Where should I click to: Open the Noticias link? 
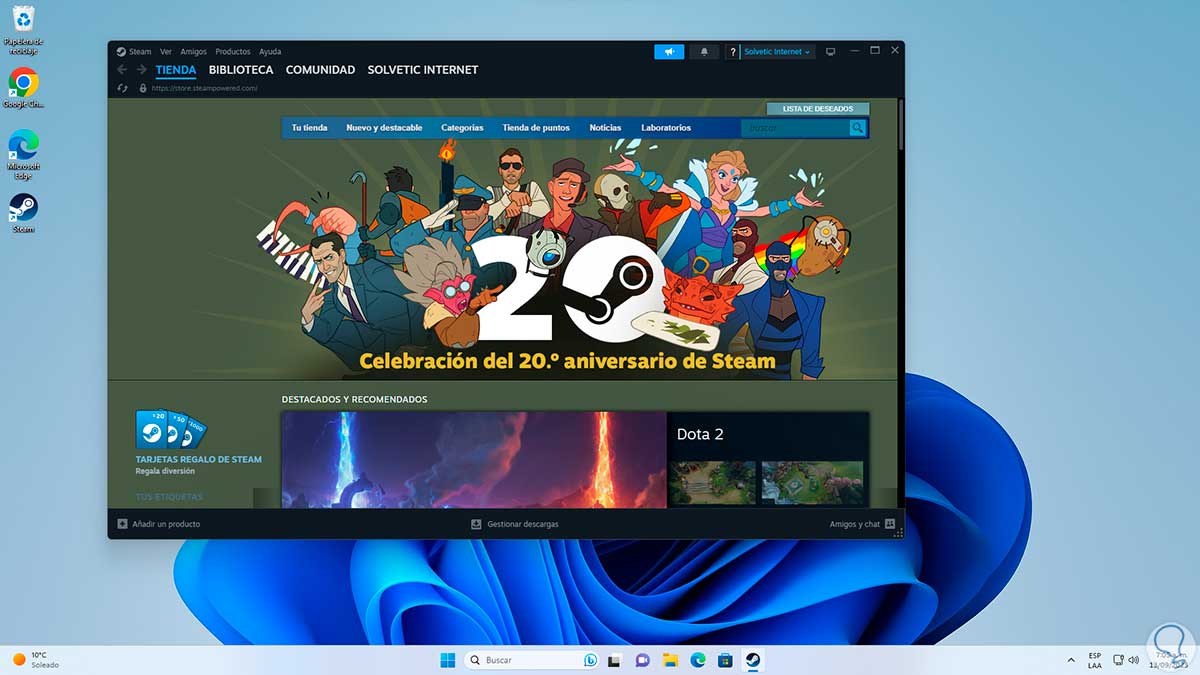pyautogui.click(x=605, y=128)
